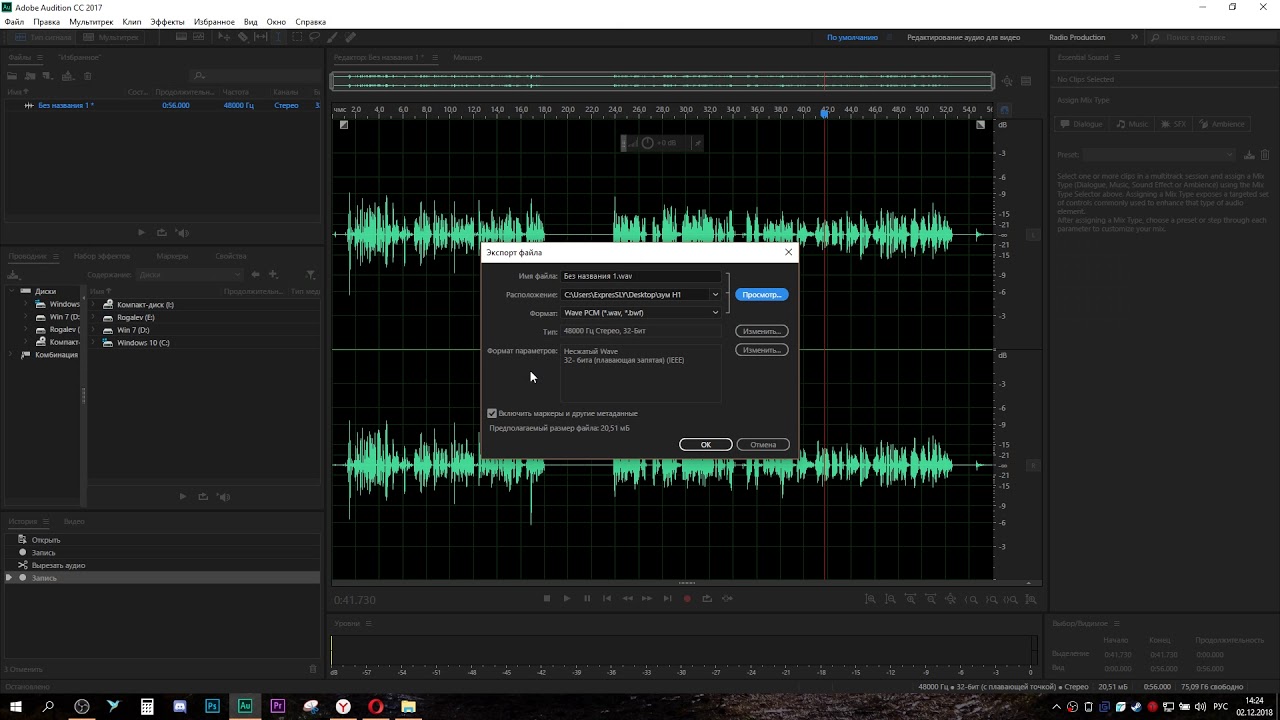Image resolution: width=1280 pixels, height=720 pixels.
Task: Toggle the Music mix type
Action: pyautogui.click(x=1133, y=124)
